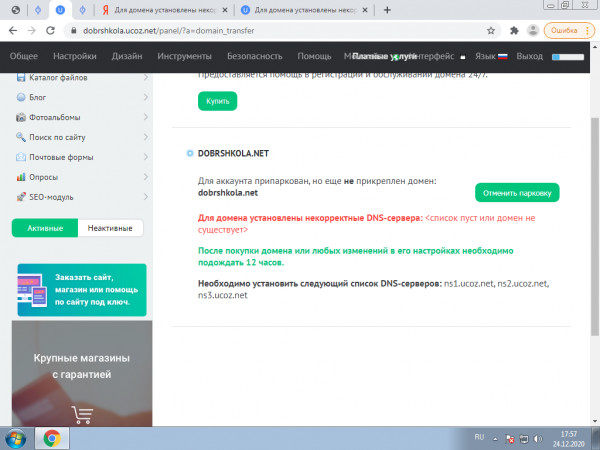Click the DOBRSHKOLA.NET heading bullet icon
The width and height of the screenshot is (600, 450).
pyautogui.click(x=189, y=153)
